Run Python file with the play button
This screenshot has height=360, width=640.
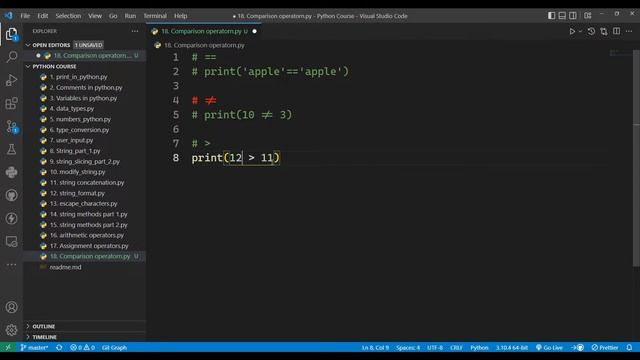[x=572, y=31]
